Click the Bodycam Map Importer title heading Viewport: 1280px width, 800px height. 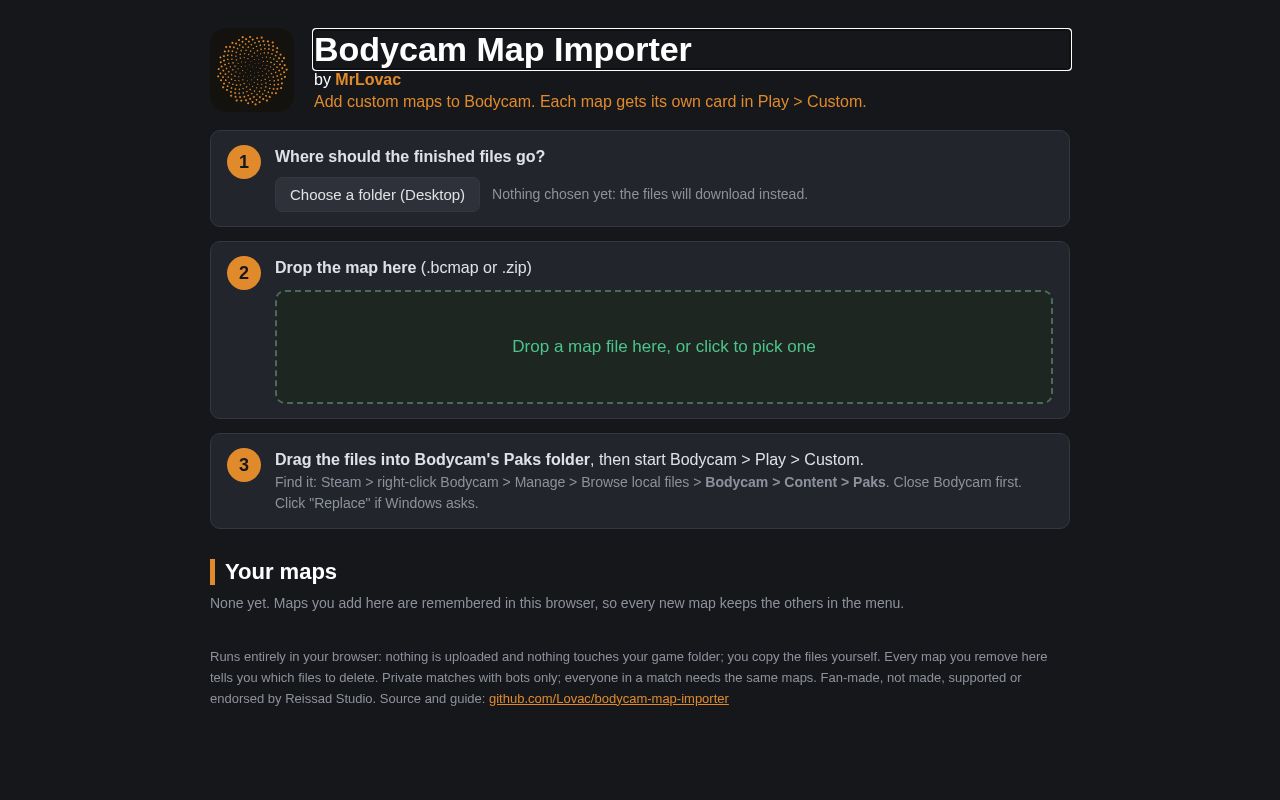692,49
